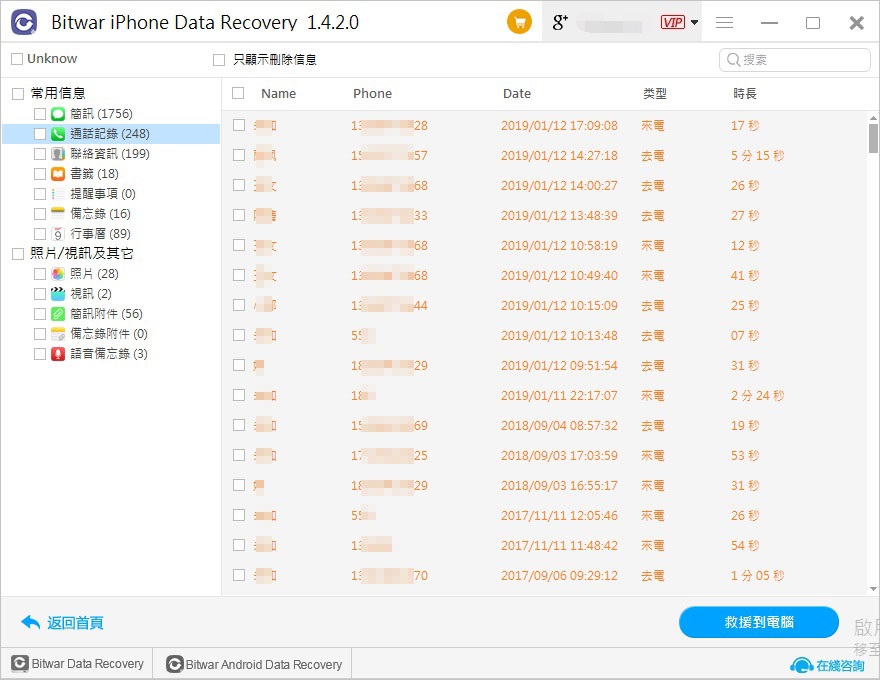The width and height of the screenshot is (880, 680).
Task: Click the duration 2 分 24 秒
Action: point(757,395)
